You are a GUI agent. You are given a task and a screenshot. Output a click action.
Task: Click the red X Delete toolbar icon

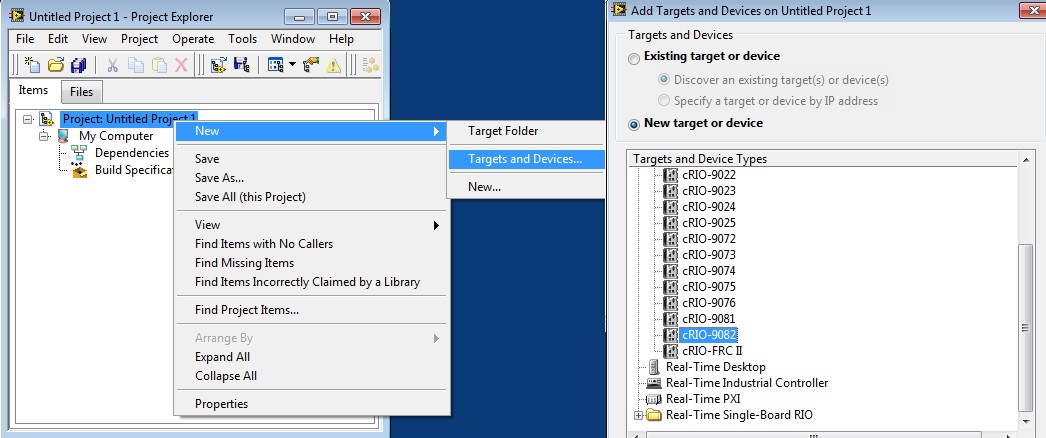click(x=181, y=65)
